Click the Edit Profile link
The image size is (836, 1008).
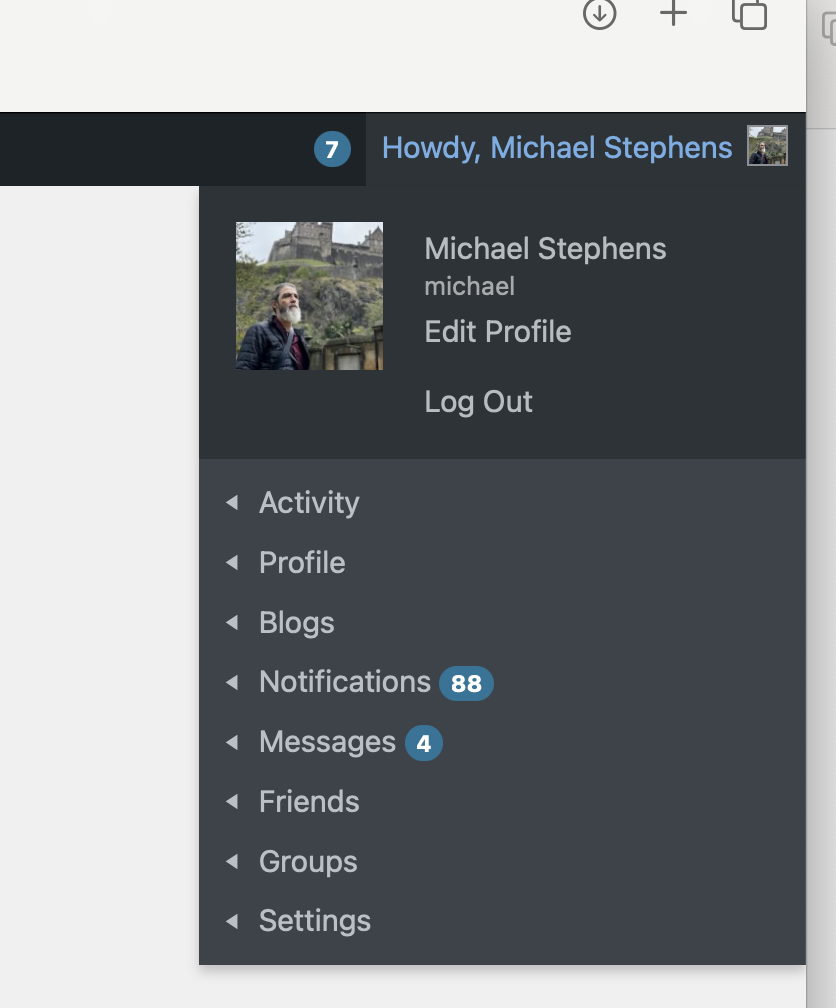pyautogui.click(x=498, y=332)
